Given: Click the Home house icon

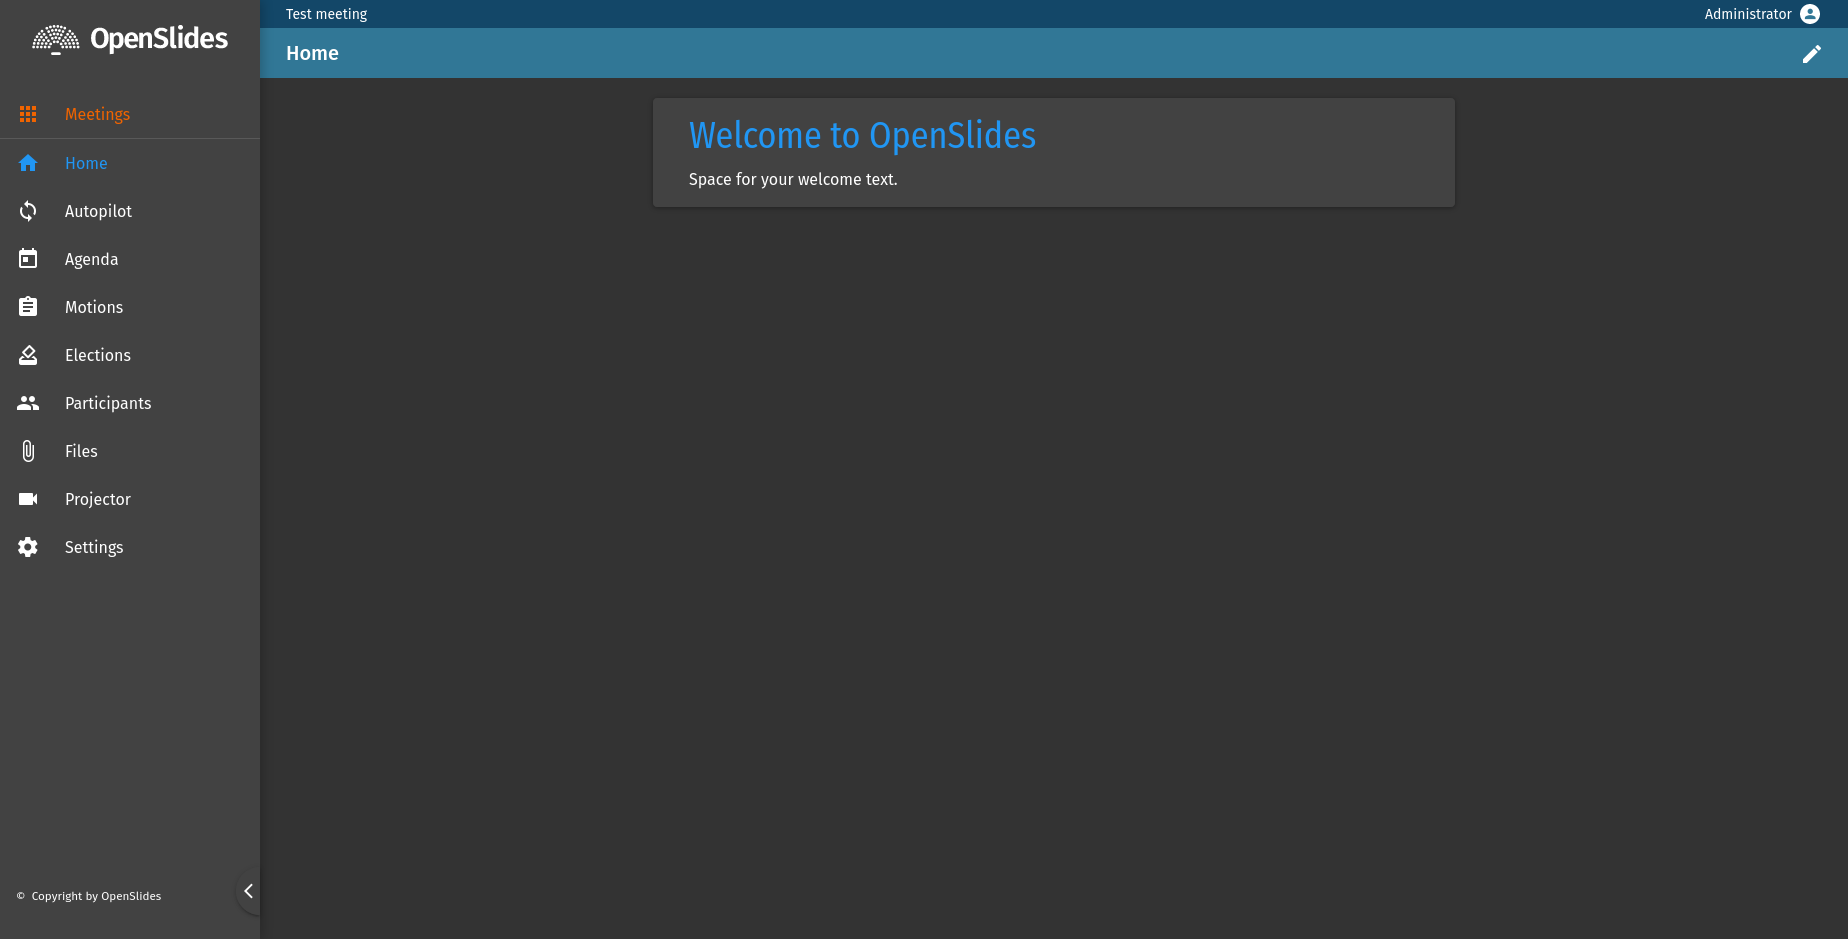Looking at the screenshot, I should tap(28, 162).
